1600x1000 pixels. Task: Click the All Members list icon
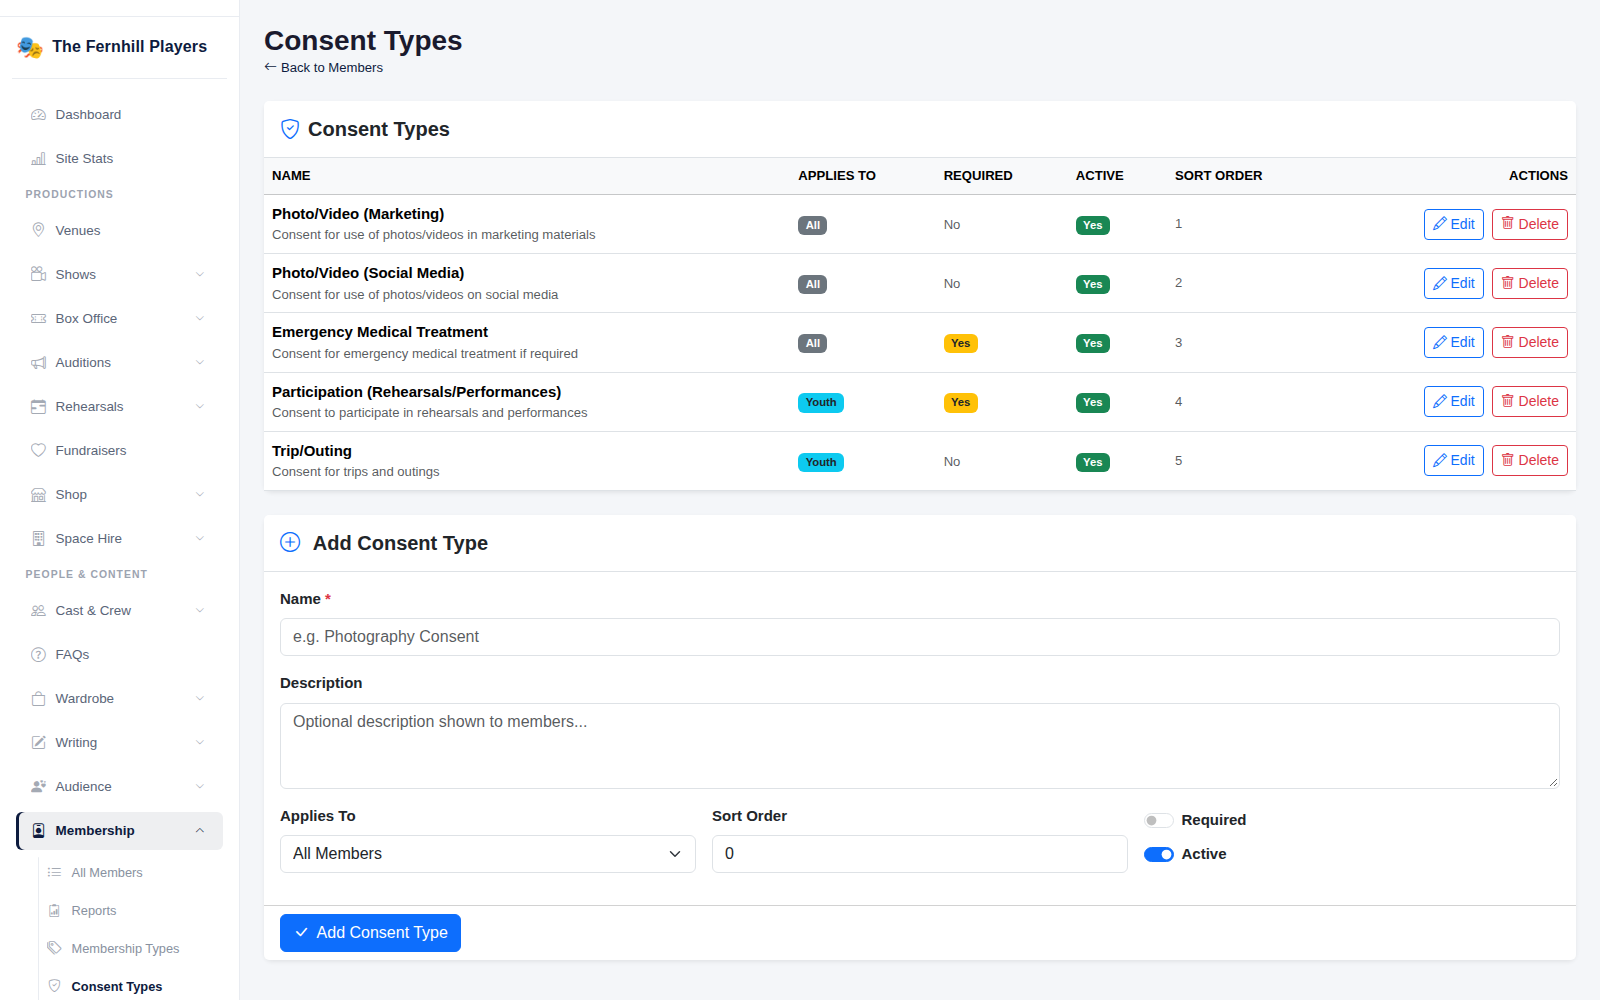click(x=54, y=873)
